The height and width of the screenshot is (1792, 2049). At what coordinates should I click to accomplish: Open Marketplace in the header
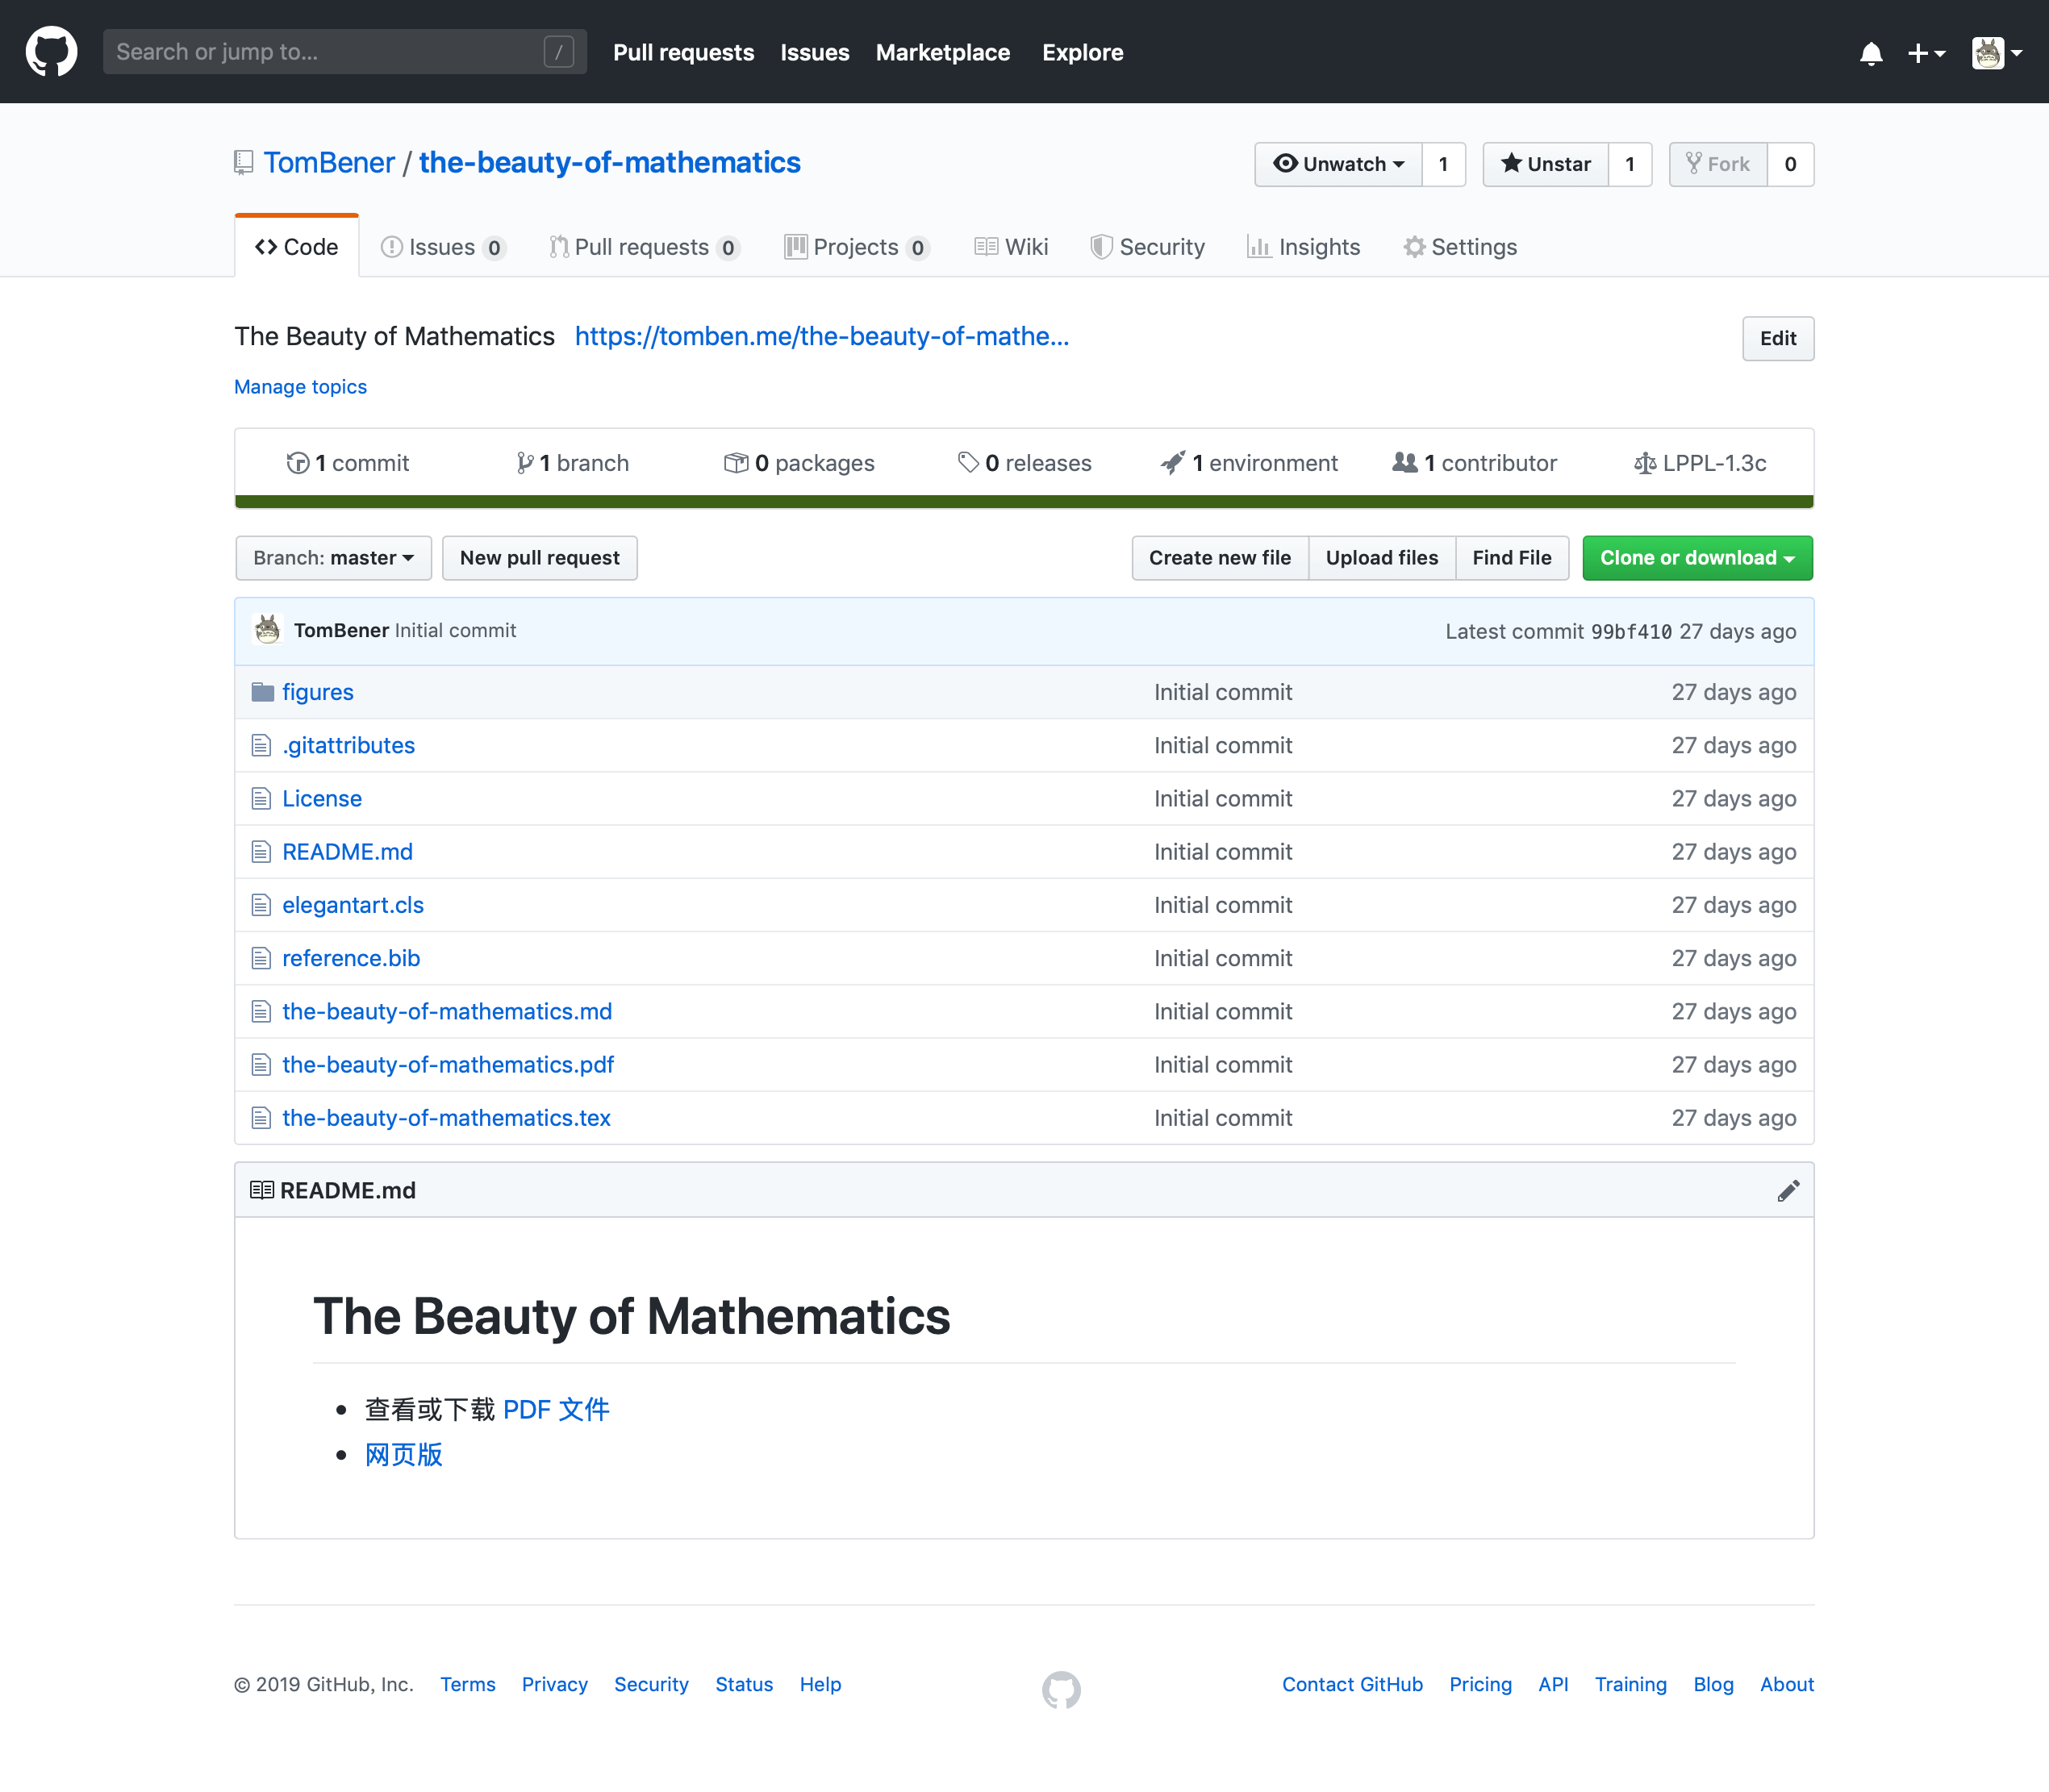942,53
